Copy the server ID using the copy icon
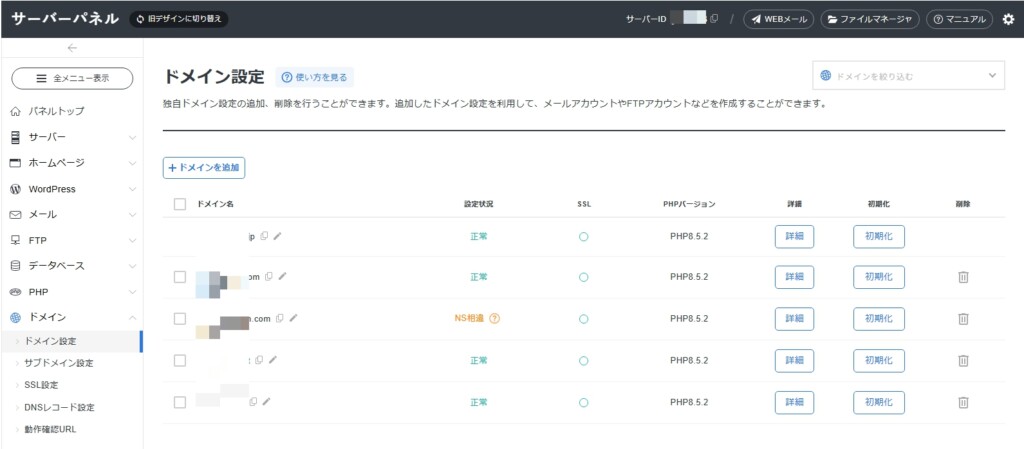This screenshot has width=1024, height=449. point(714,20)
